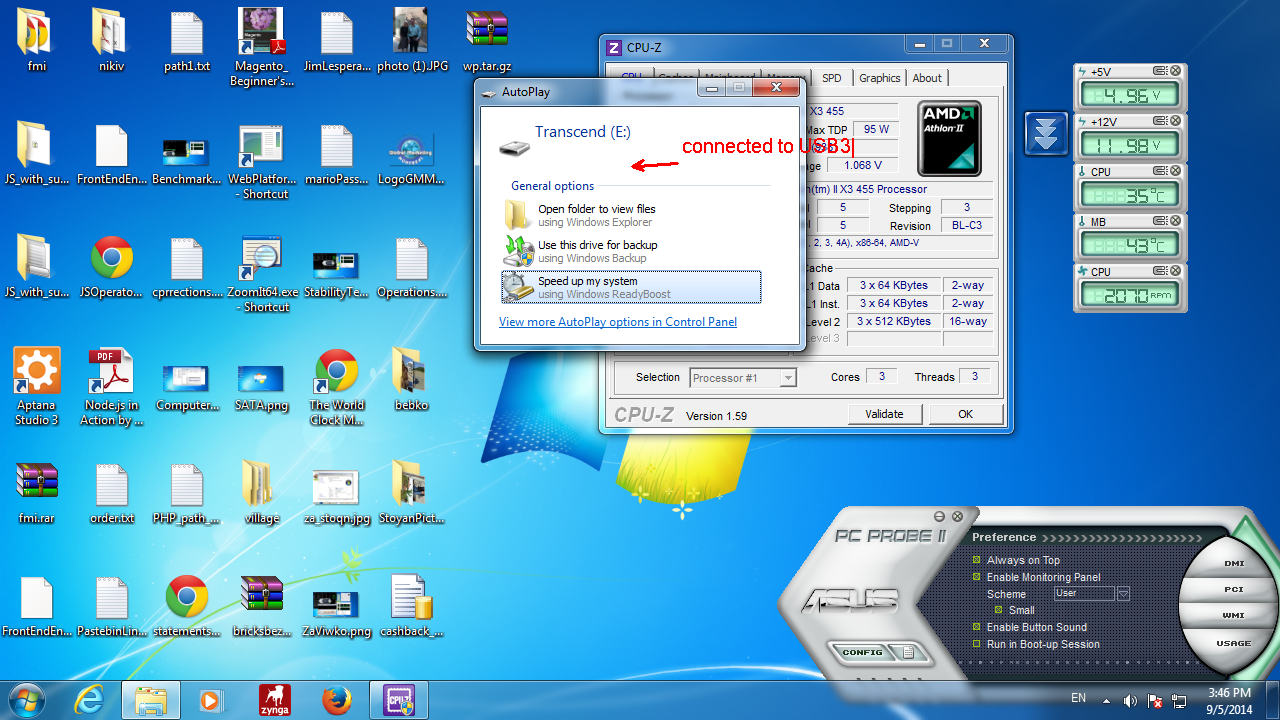Open View more AutoPlay options link
Viewport: 1280px width, 720px height.
coord(618,322)
